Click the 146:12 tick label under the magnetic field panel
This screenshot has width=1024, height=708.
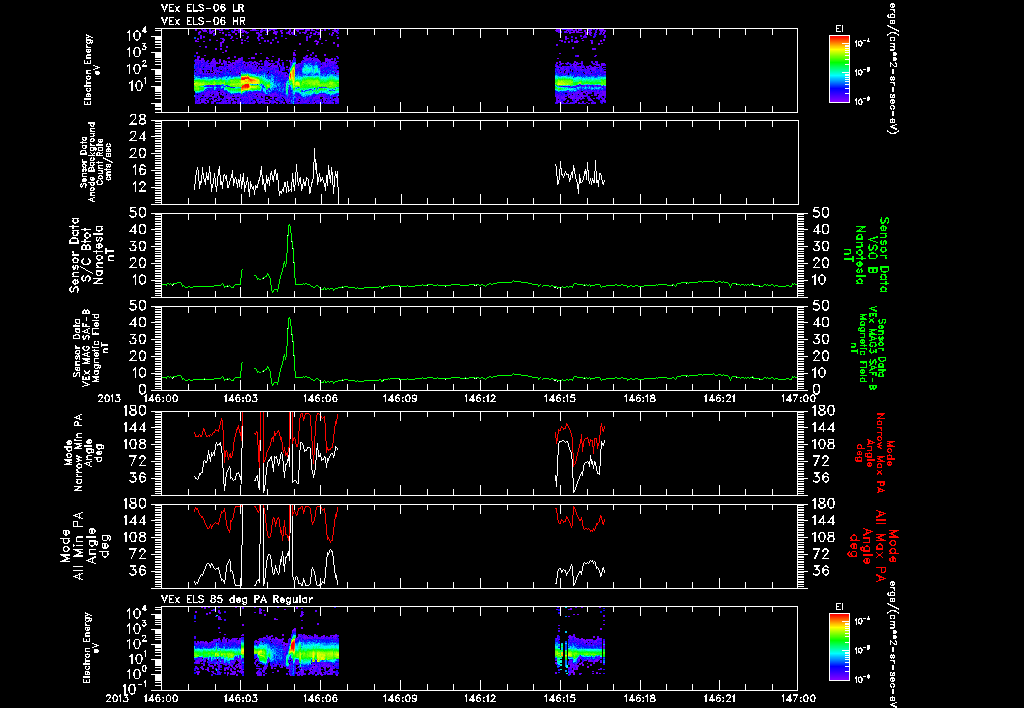point(479,398)
